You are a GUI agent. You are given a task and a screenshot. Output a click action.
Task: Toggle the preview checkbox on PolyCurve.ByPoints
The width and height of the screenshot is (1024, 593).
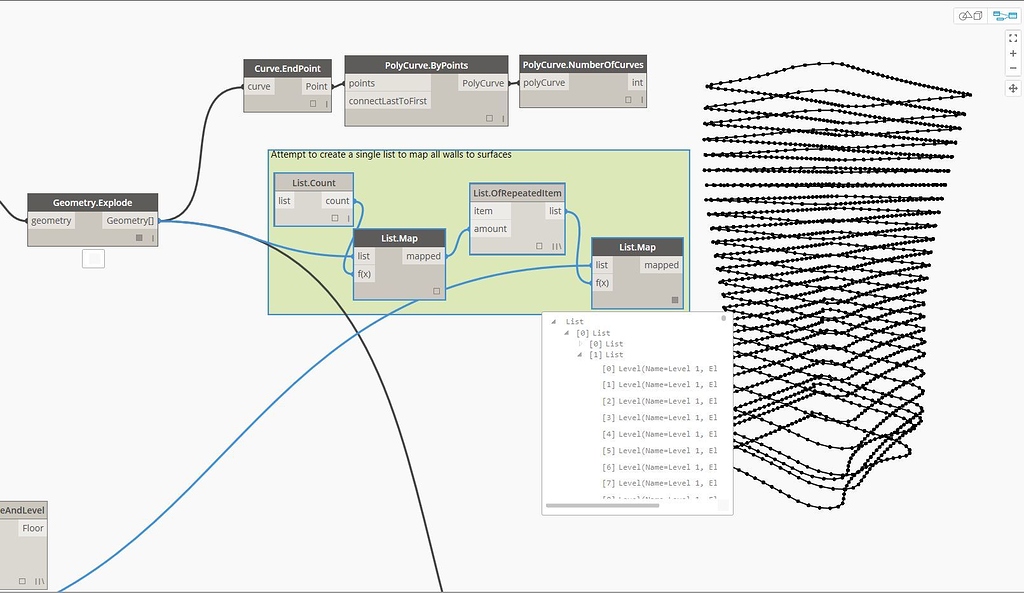(490, 117)
